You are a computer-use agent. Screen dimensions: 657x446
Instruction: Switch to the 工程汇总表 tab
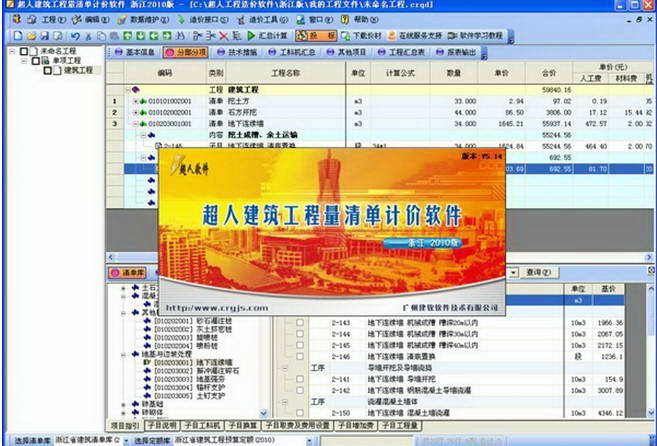tap(401, 52)
